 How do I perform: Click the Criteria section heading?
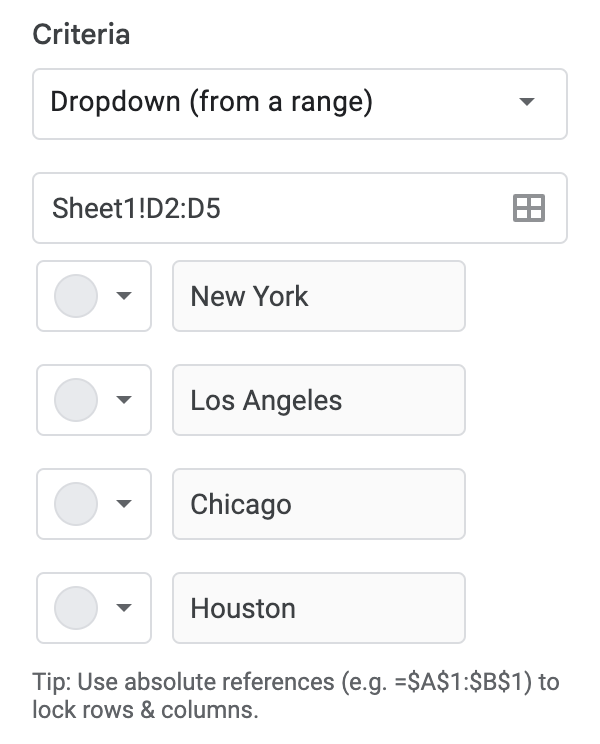(x=81, y=35)
